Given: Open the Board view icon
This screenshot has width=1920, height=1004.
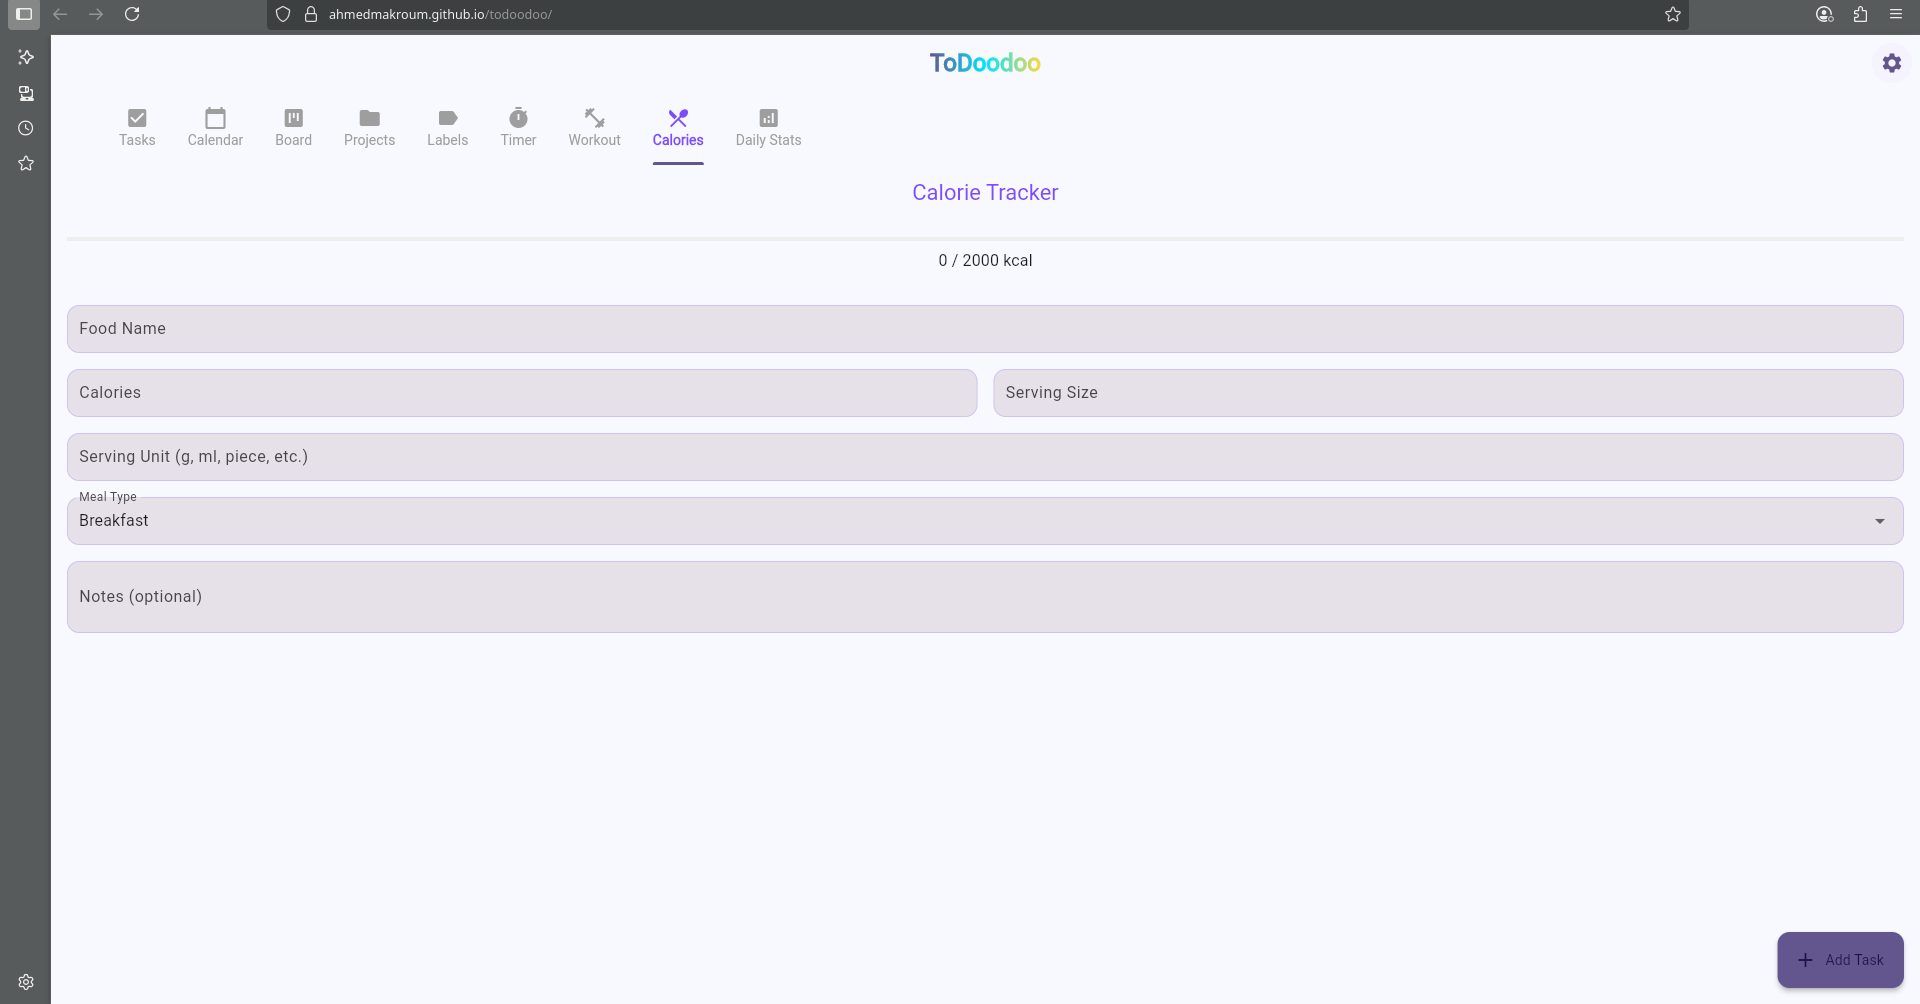Looking at the screenshot, I should pos(293,117).
